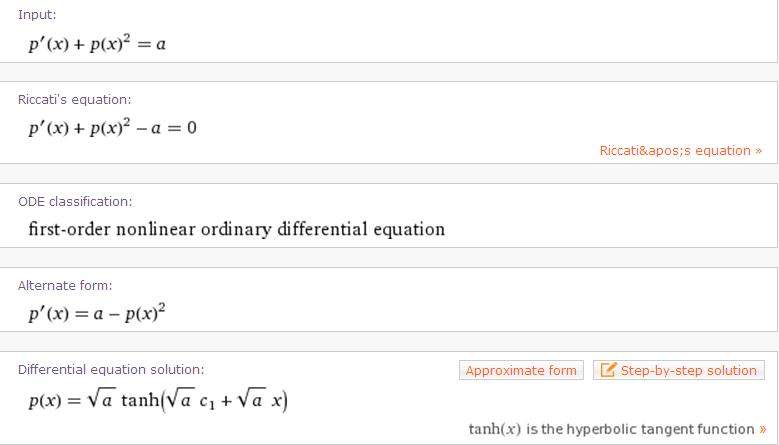The width and height of the screenshot is (779, 445).
Task: Click the "Differential equation solution:" pod heading
Action: [x=111, y=369]
